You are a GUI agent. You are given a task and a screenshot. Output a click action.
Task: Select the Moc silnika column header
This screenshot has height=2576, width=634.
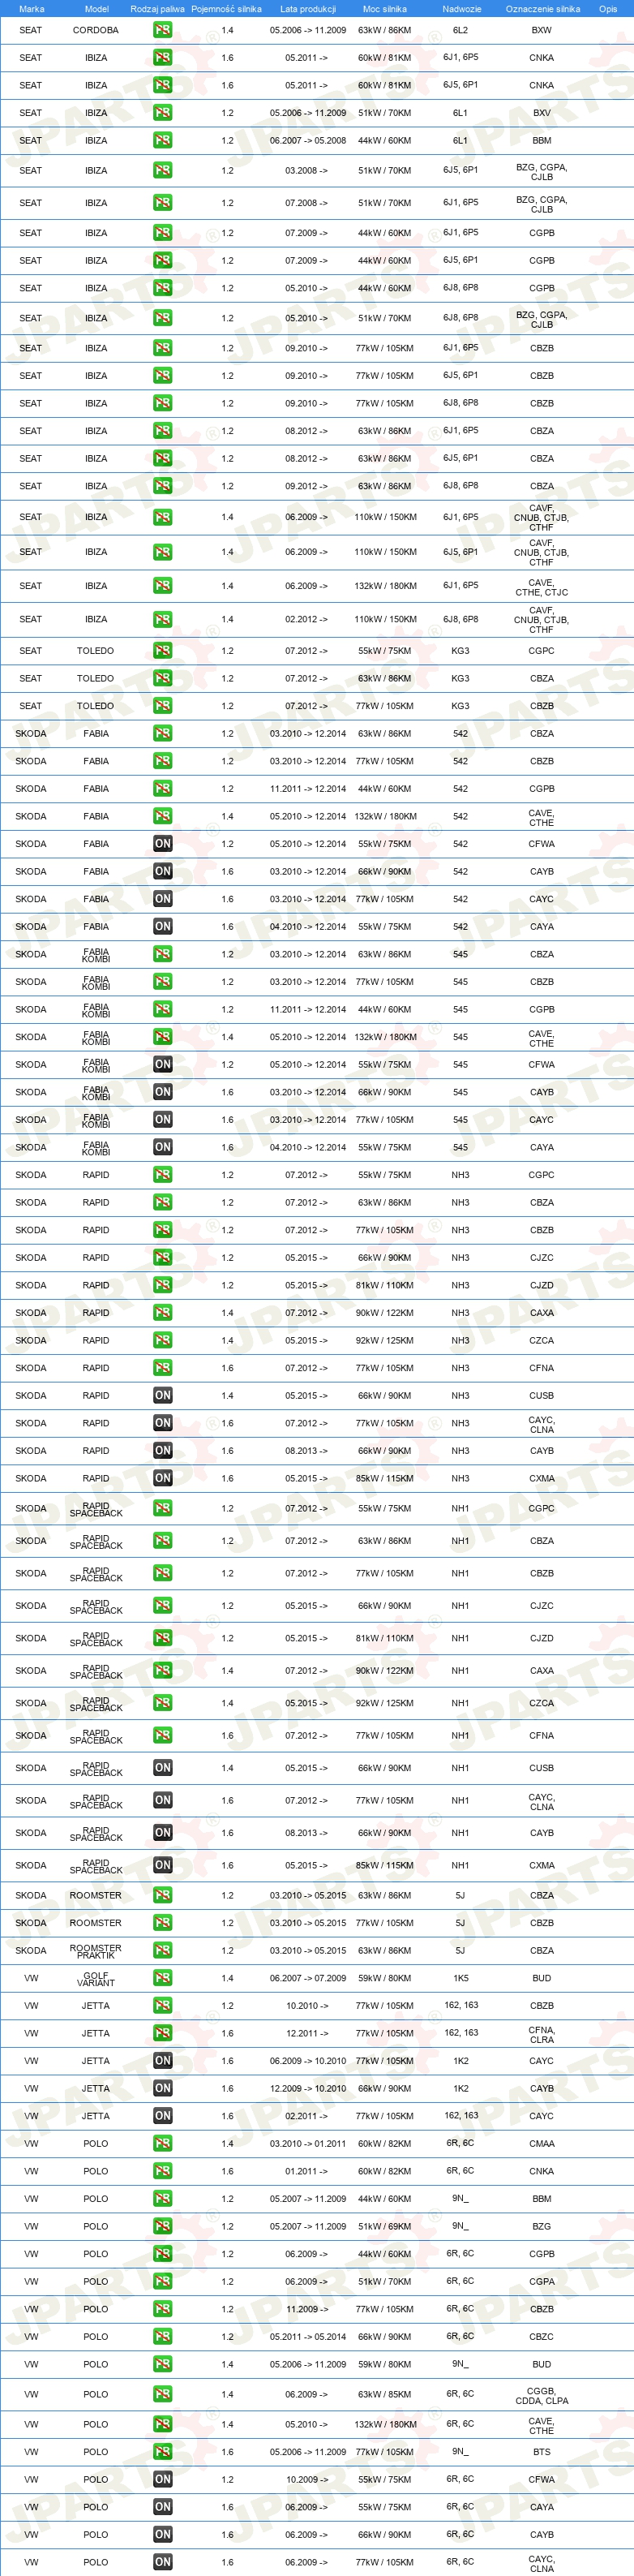(x=385, y=8)
